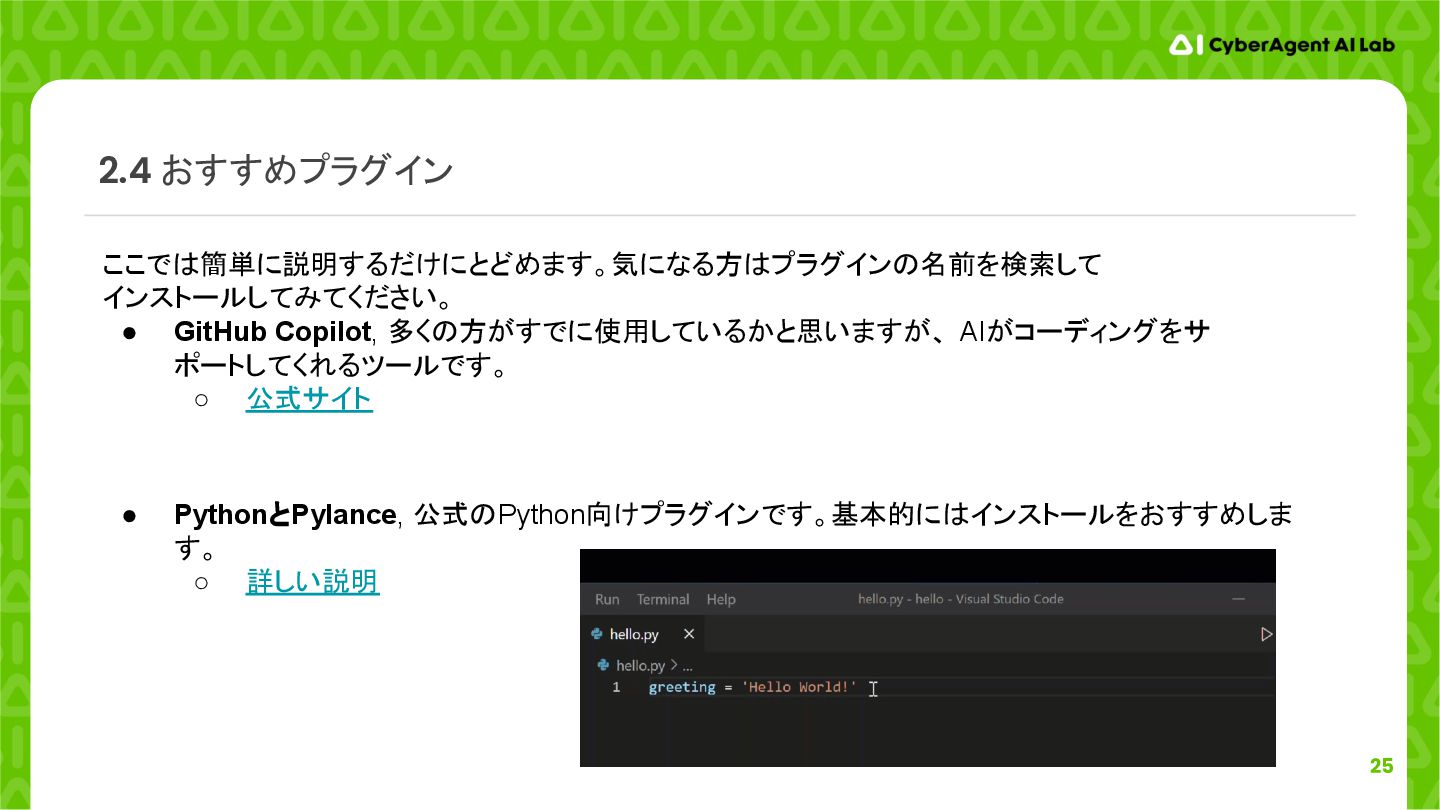Click the greeting variable in code
This screenshot has width=1440, height=810.
click(682, 687)
